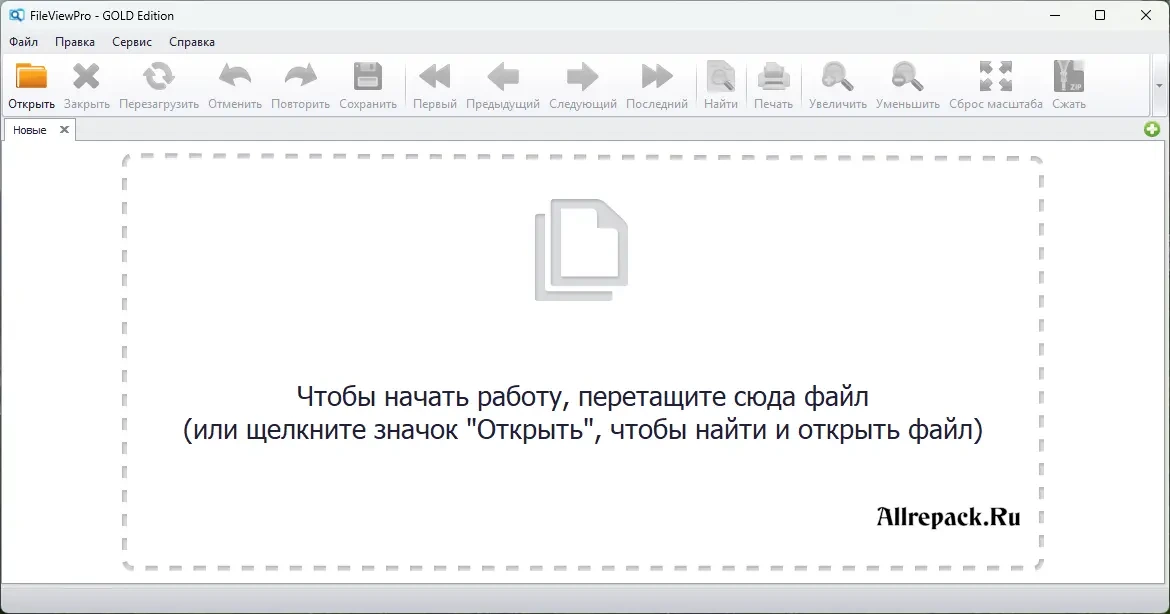
Task: Click the Сброс масштаба icon
Action: point(995,76)
